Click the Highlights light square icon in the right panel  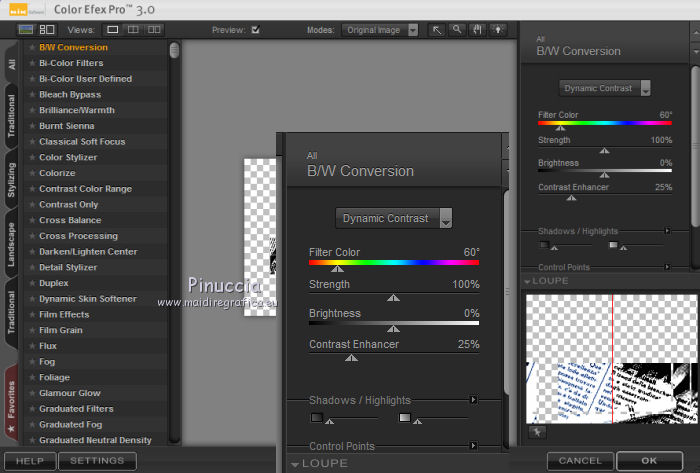pyautogui.click(x=613, y=245)
